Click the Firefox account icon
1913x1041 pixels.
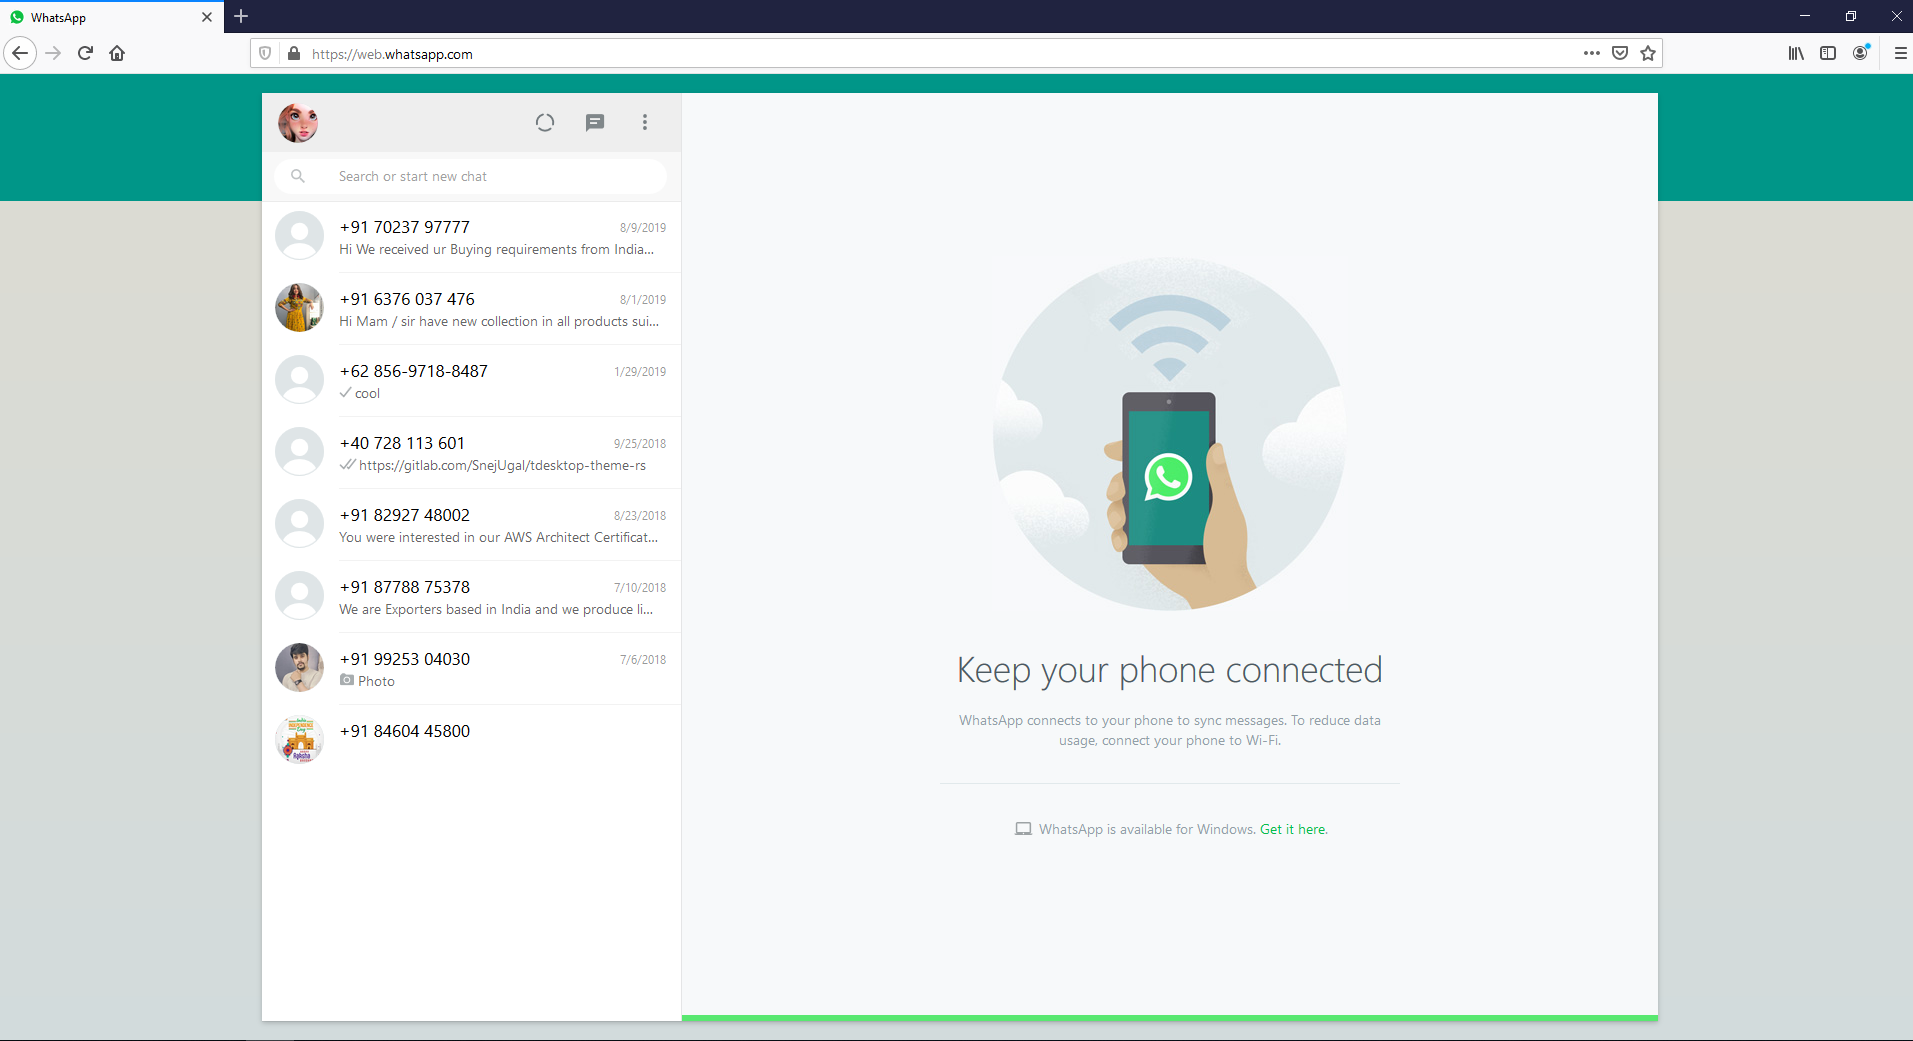(x=1861, y=53)
